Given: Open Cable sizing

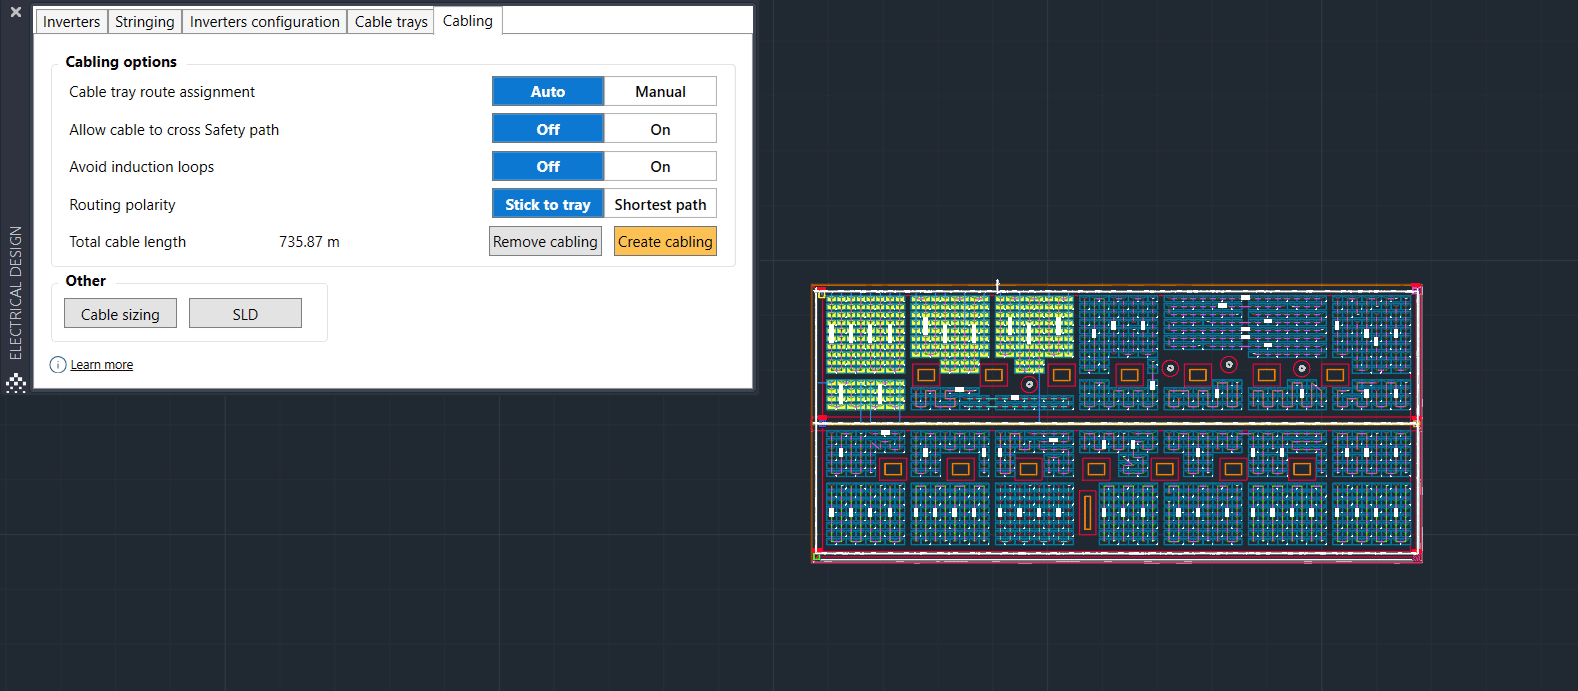Looking at the screenshot, I should 120,314.
